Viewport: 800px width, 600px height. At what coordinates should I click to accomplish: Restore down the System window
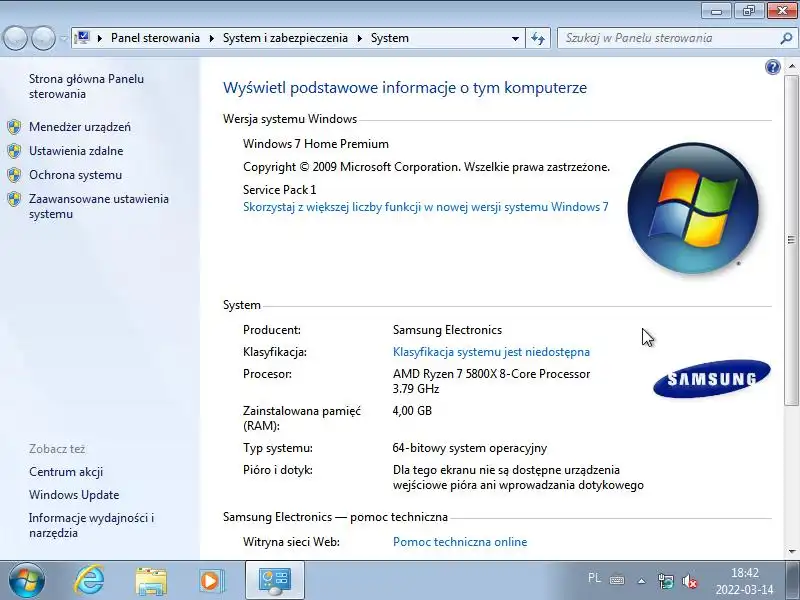(749, 11)
